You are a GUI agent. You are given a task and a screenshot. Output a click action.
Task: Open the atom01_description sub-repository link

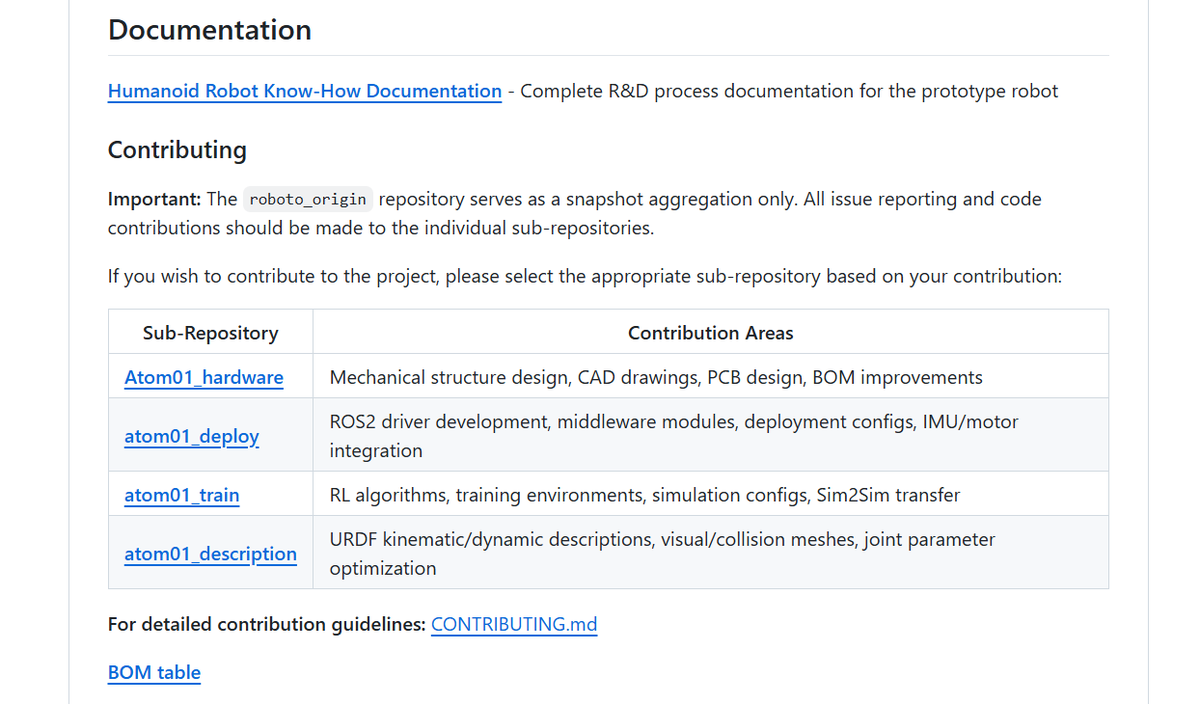click(210, 553)
